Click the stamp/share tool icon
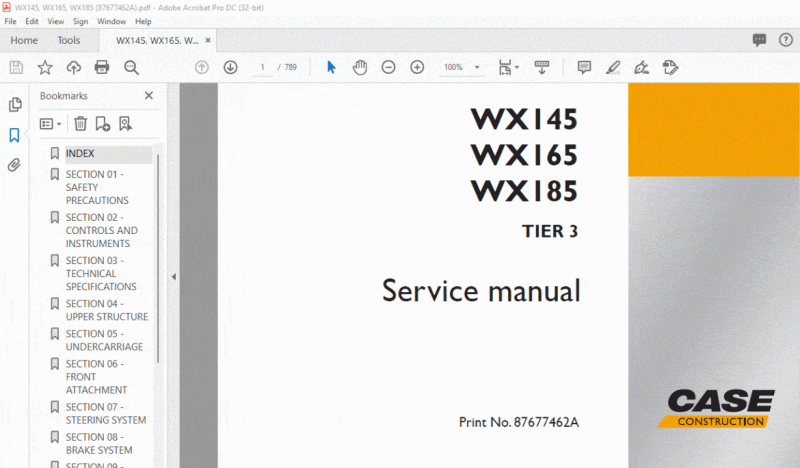 [x=670, y=67]
